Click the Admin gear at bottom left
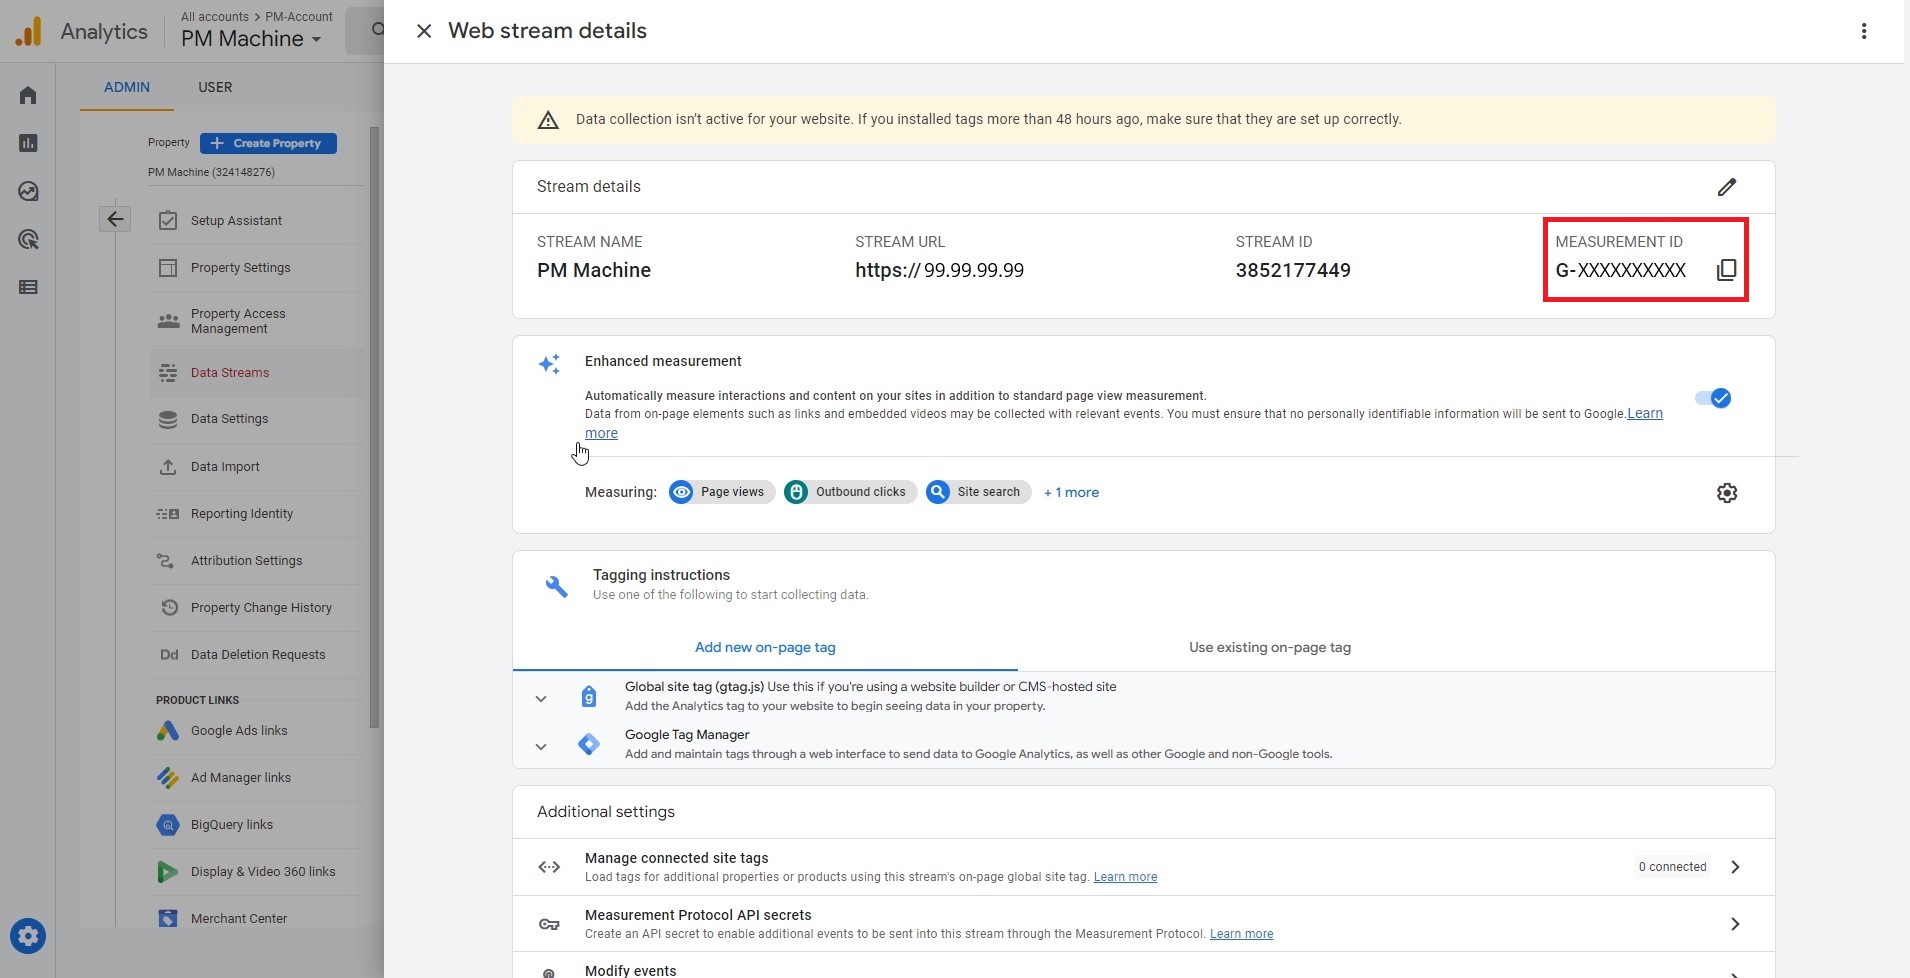This screenshot has height=978, width=1910. tap(28, 936)
